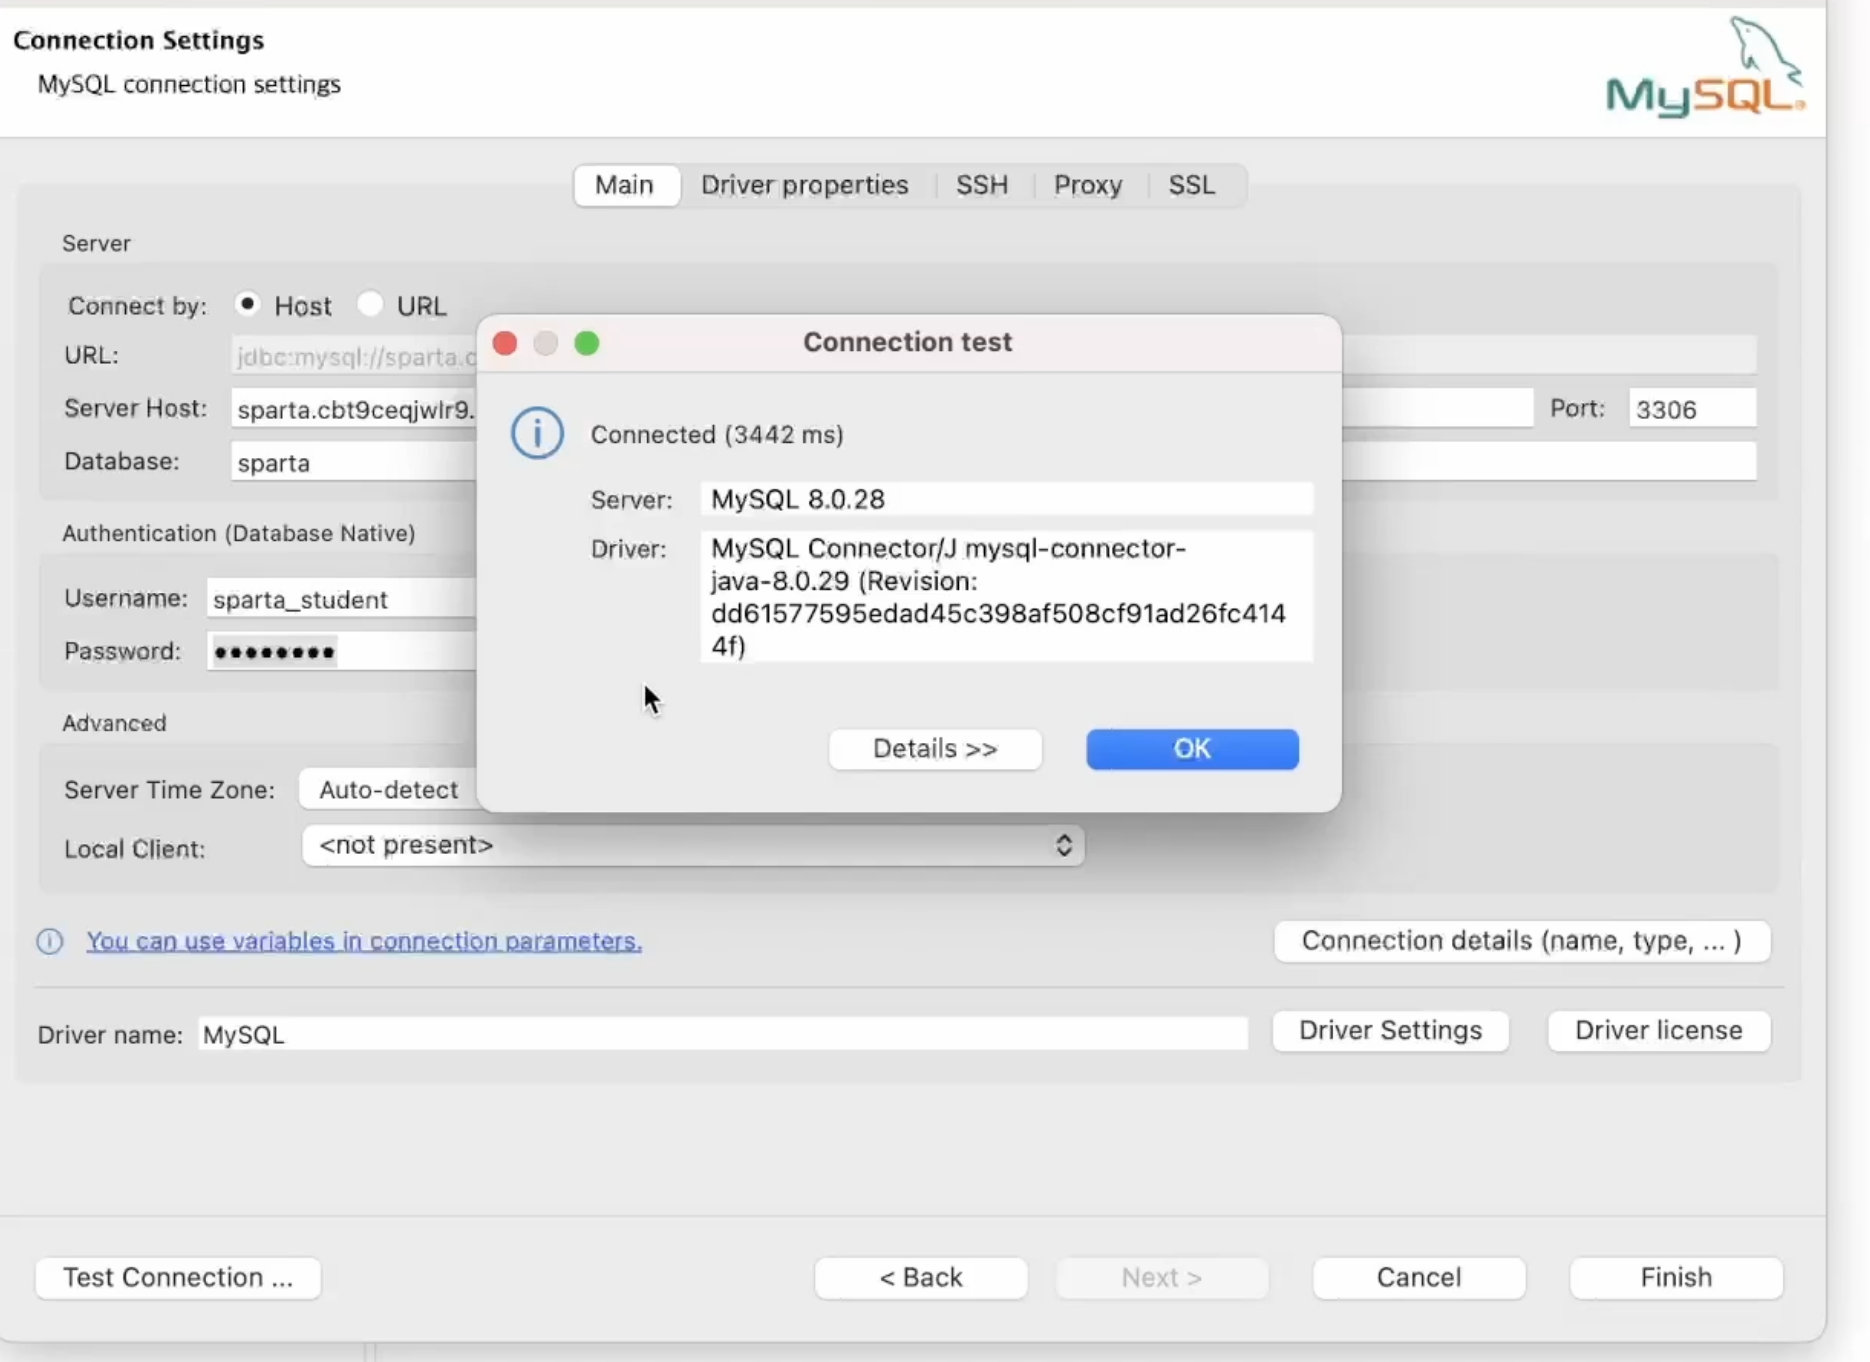The image size is (1870, 1362).
Task: Click the Password field
Action: pyautogui.click(x=341, y=652)
